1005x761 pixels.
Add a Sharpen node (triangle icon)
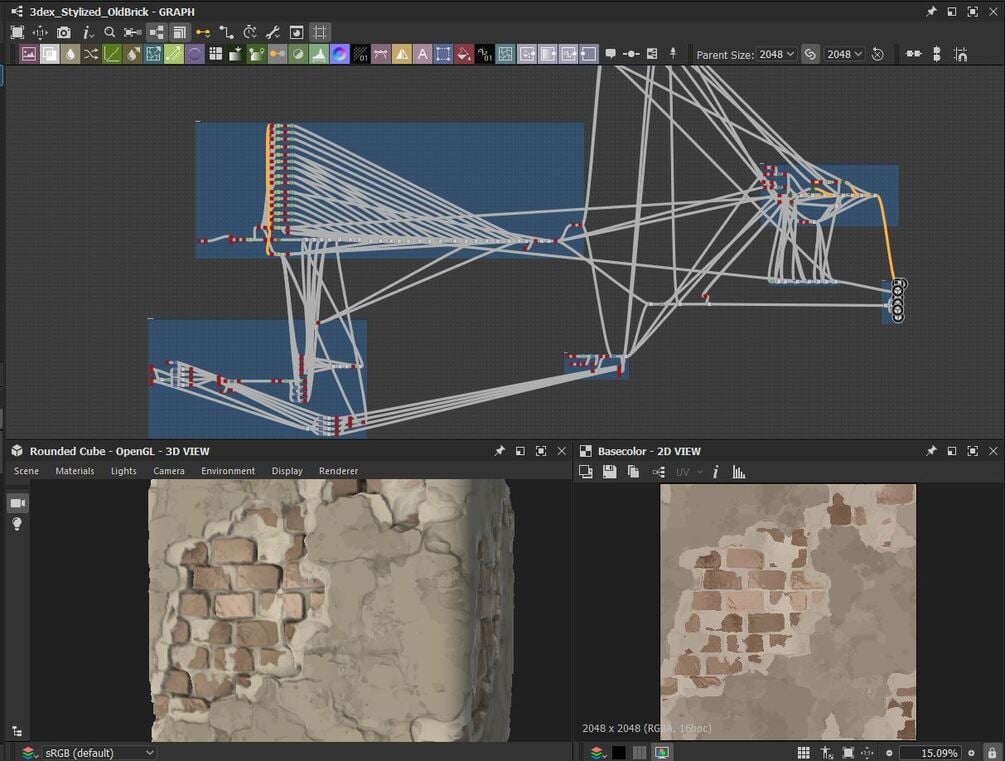pyautogui.click(x=402, y=54)
